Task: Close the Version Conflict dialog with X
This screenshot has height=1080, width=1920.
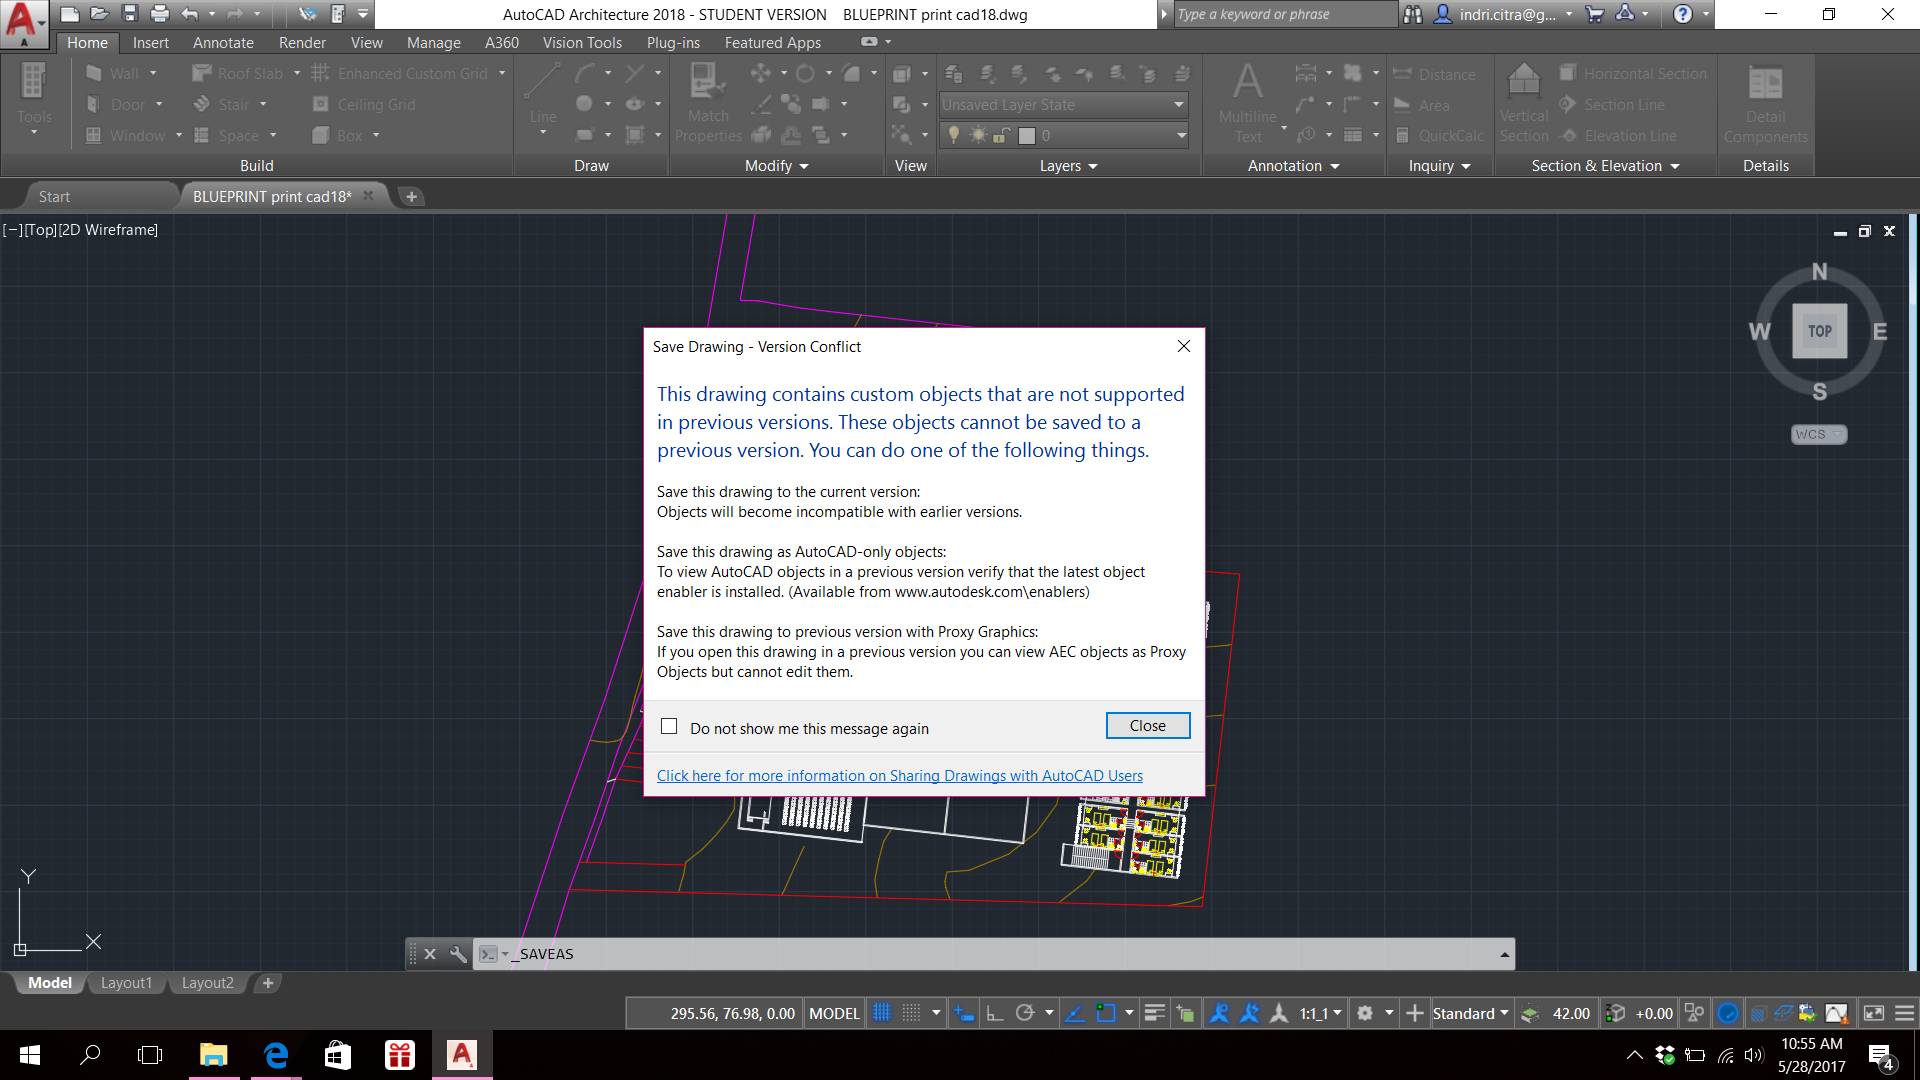Action: coord(1183,346)
